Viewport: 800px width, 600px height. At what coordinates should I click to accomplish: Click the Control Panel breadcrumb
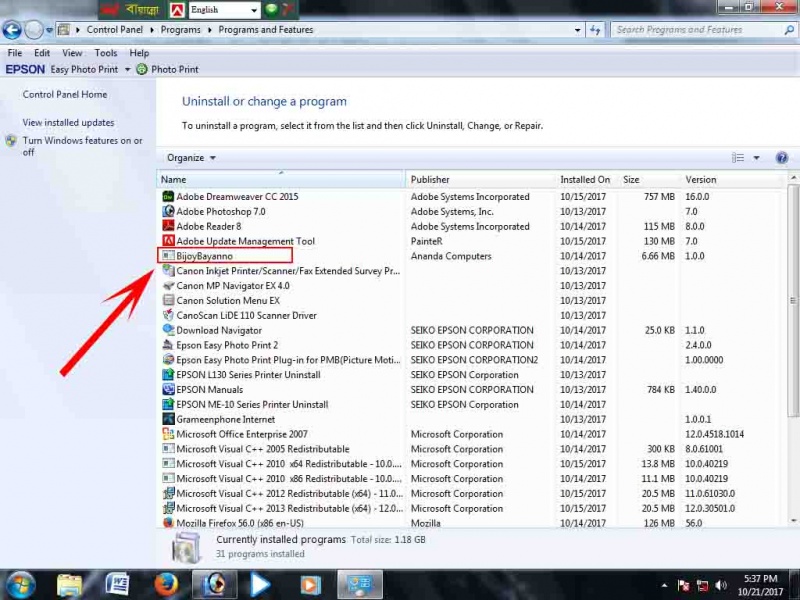click(x=115, y=30)
